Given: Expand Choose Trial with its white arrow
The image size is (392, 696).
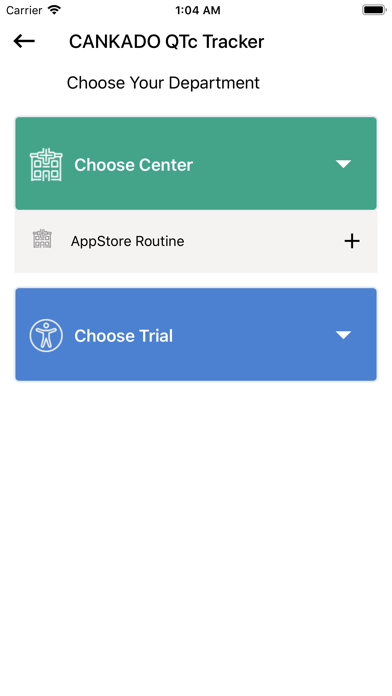Looking at the screenshot, I should (x=343, y=335).
